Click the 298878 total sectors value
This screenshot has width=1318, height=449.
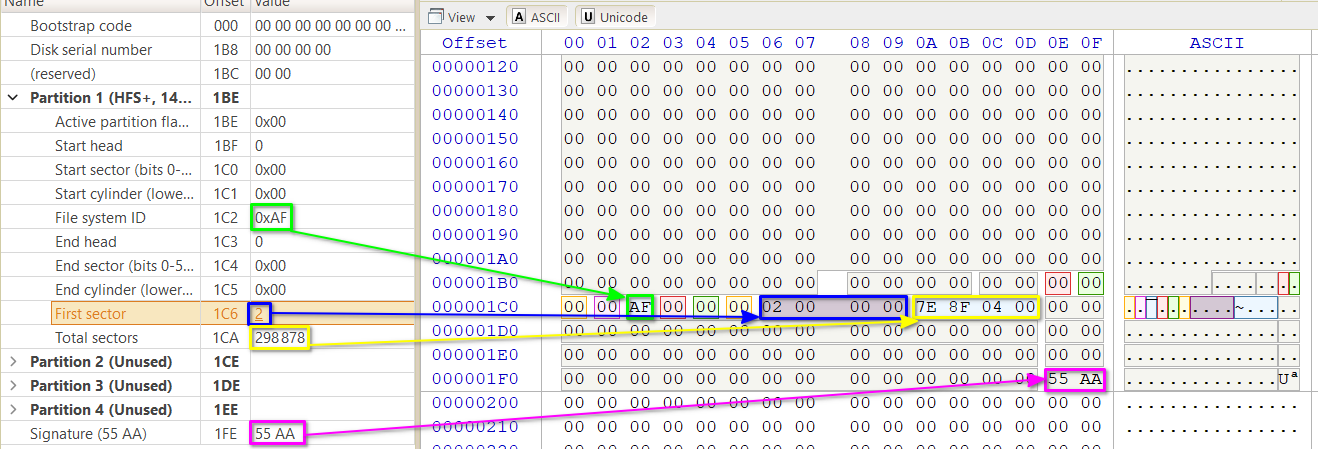[x=279, y=338]
